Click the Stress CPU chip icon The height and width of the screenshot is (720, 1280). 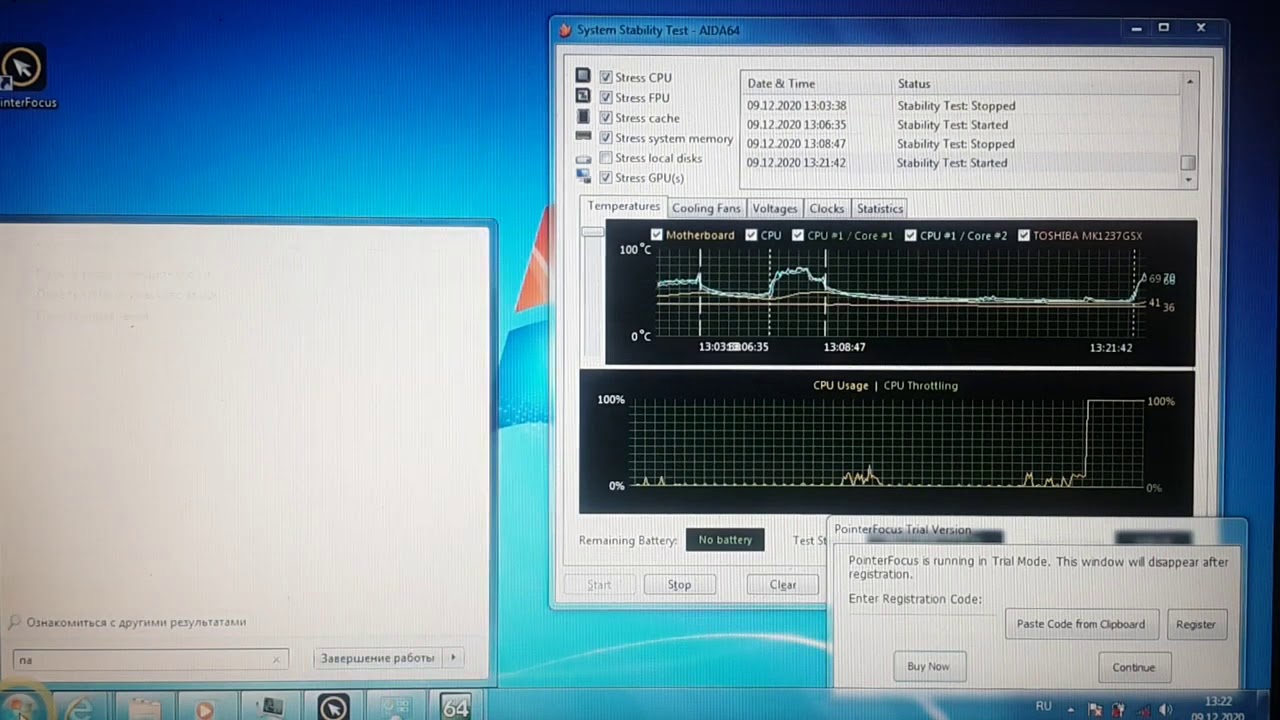click(x=583, y=76)
